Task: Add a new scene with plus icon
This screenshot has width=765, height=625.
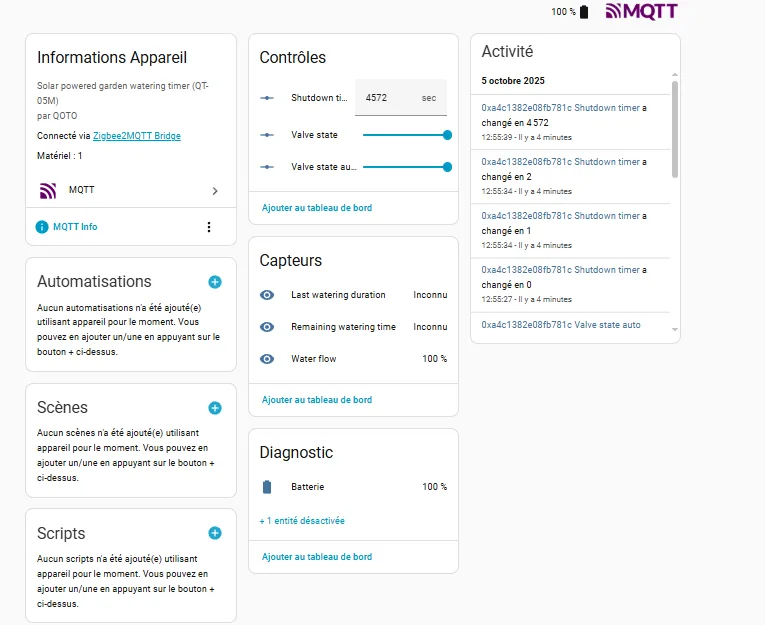Action: pos(215,408)
